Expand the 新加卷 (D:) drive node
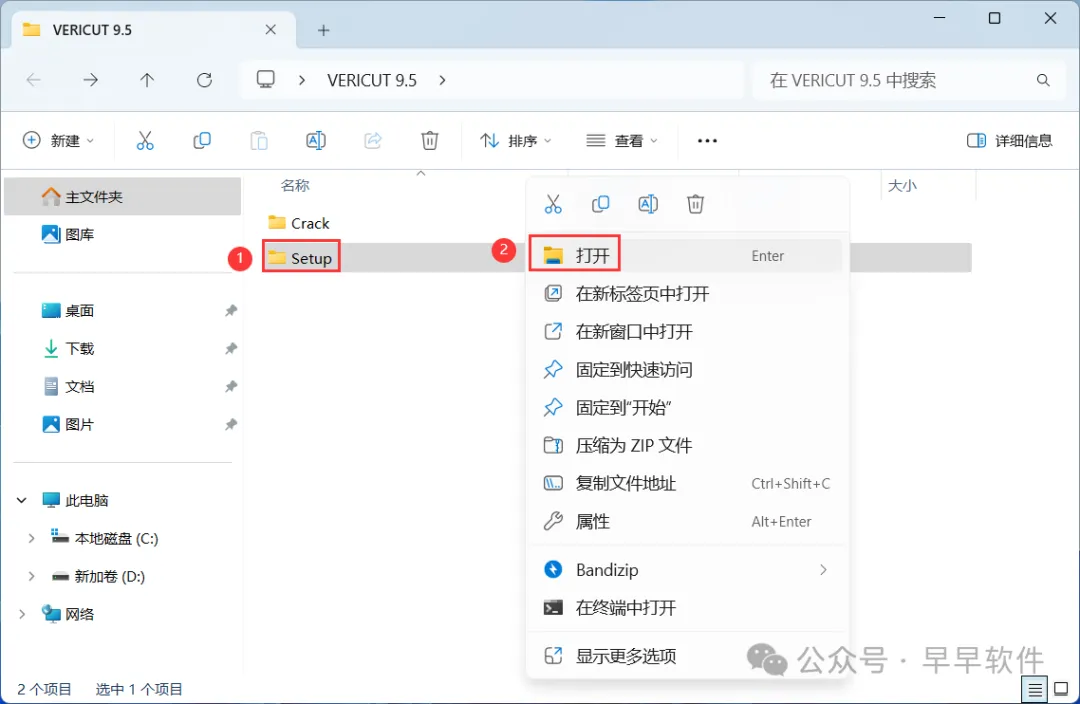The width and height of the screenshot is (1080, 704). point(31,577)
